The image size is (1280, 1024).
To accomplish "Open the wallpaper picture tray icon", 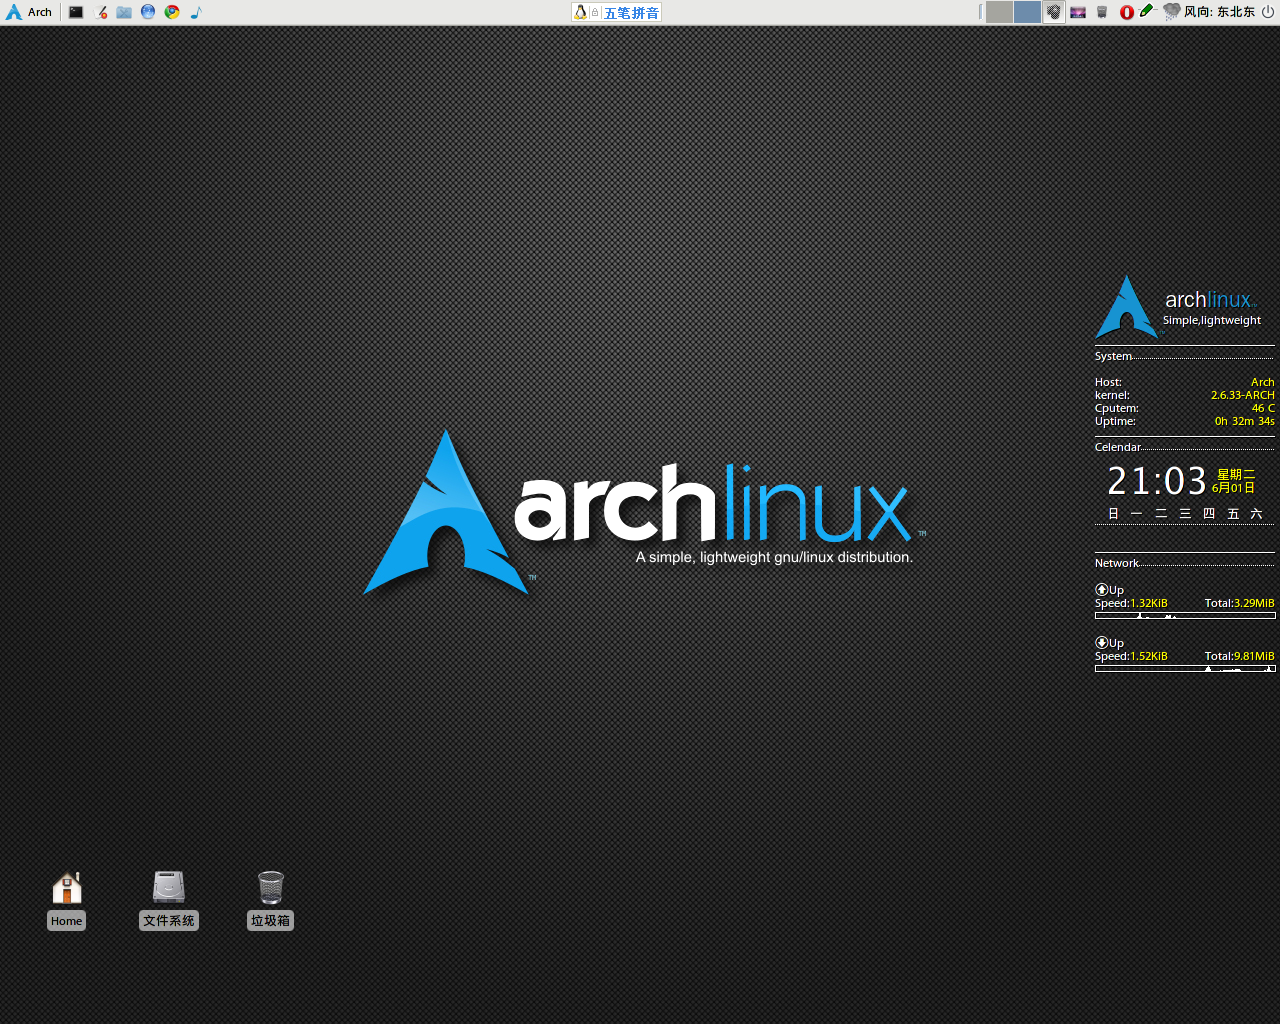I will click(x=1078, y=12).
